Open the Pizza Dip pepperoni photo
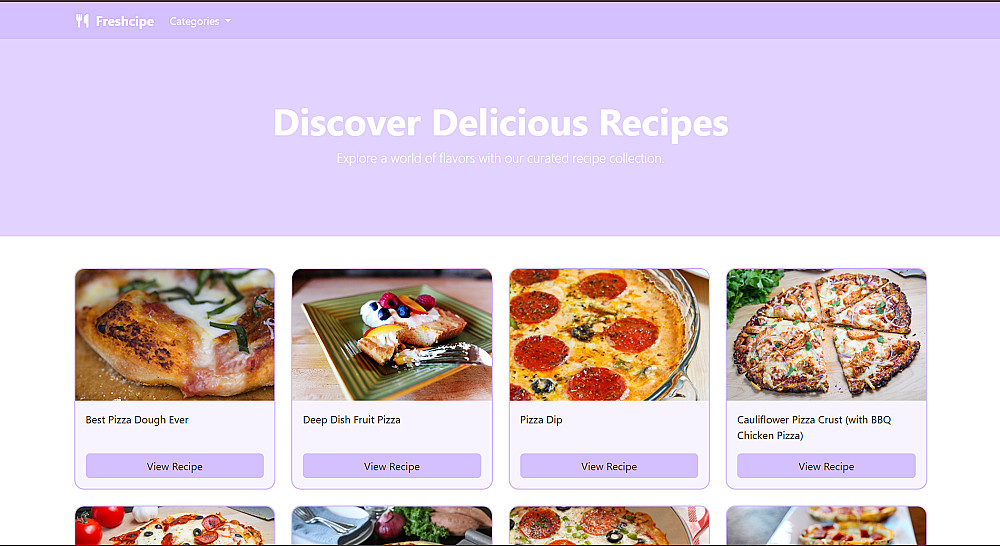Screen dimensions: 1000x546 [x=609, y=335]
